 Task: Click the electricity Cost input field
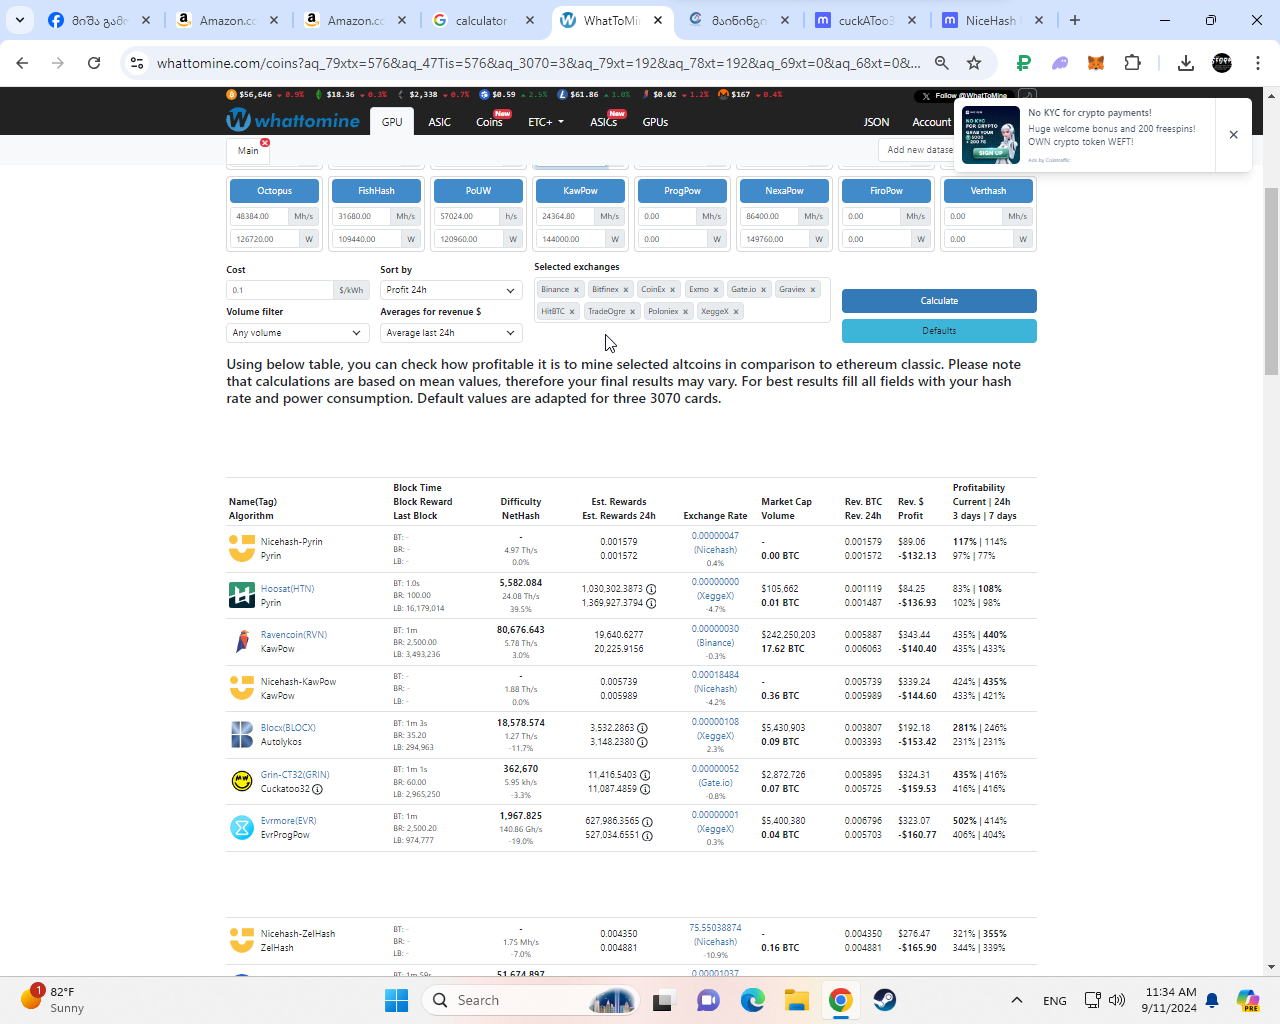tap(280, 290)
